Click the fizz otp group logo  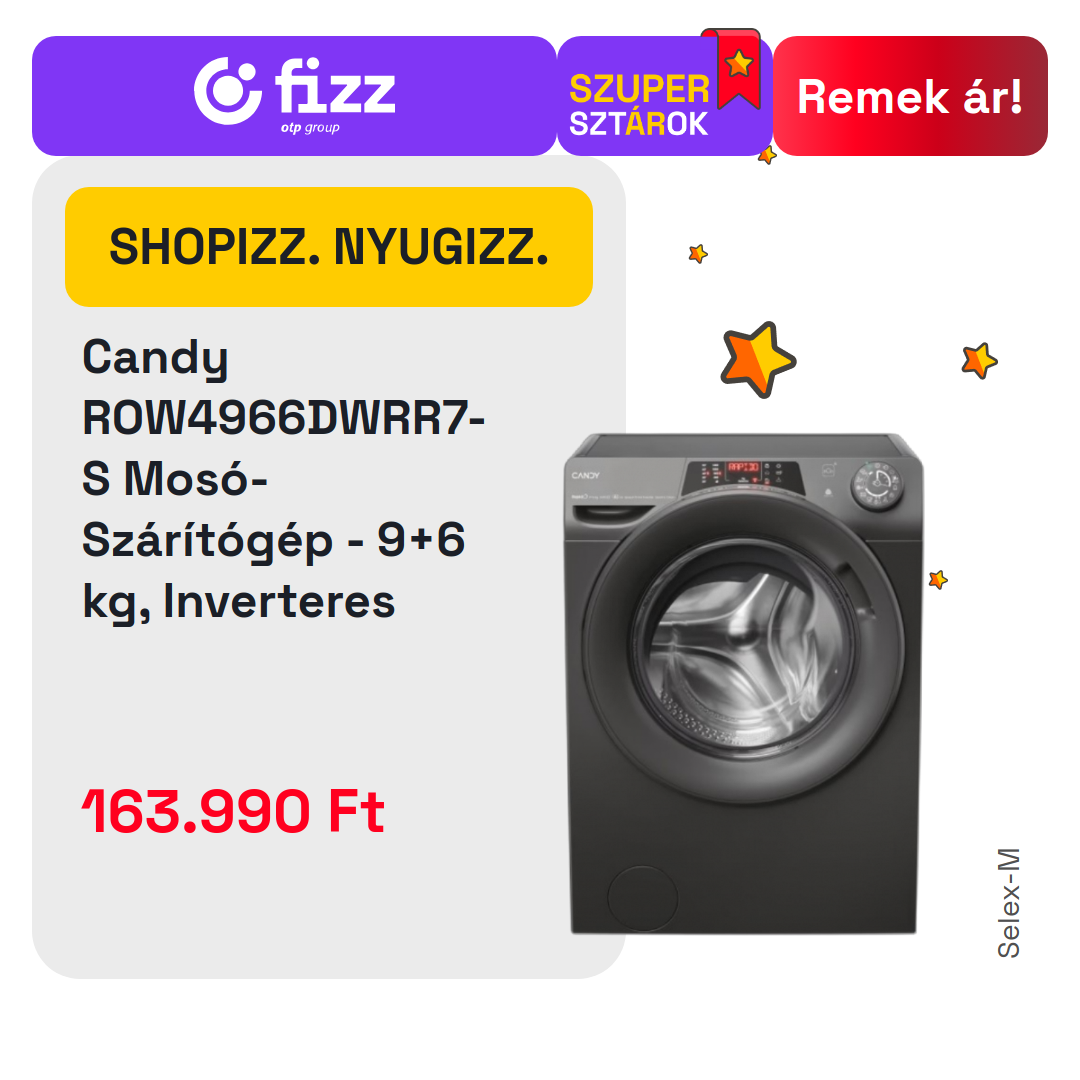click(295, 94)
